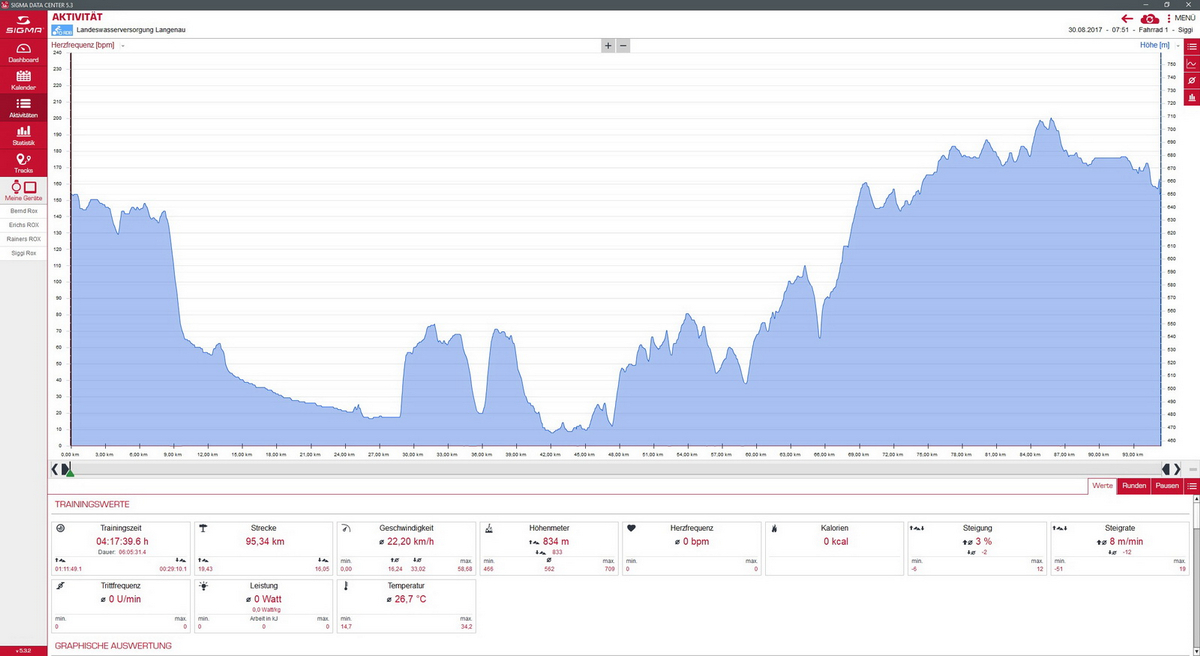Click the cloud sync icon
Screen dimensions: 1200x656
tap(1150, 18)
